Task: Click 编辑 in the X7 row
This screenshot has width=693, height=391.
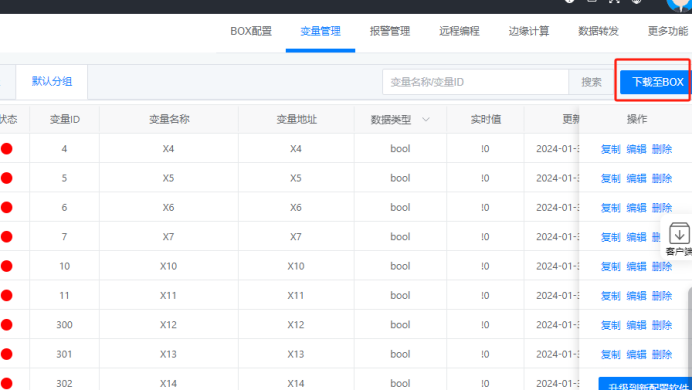Action: [636, 237]
